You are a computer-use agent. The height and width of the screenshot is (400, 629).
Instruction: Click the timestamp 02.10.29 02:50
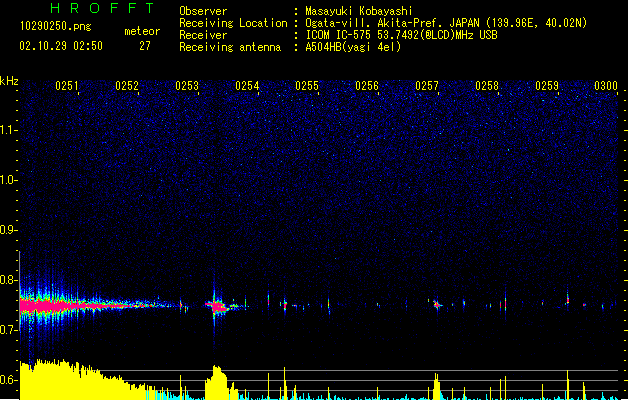pos(61,46)
